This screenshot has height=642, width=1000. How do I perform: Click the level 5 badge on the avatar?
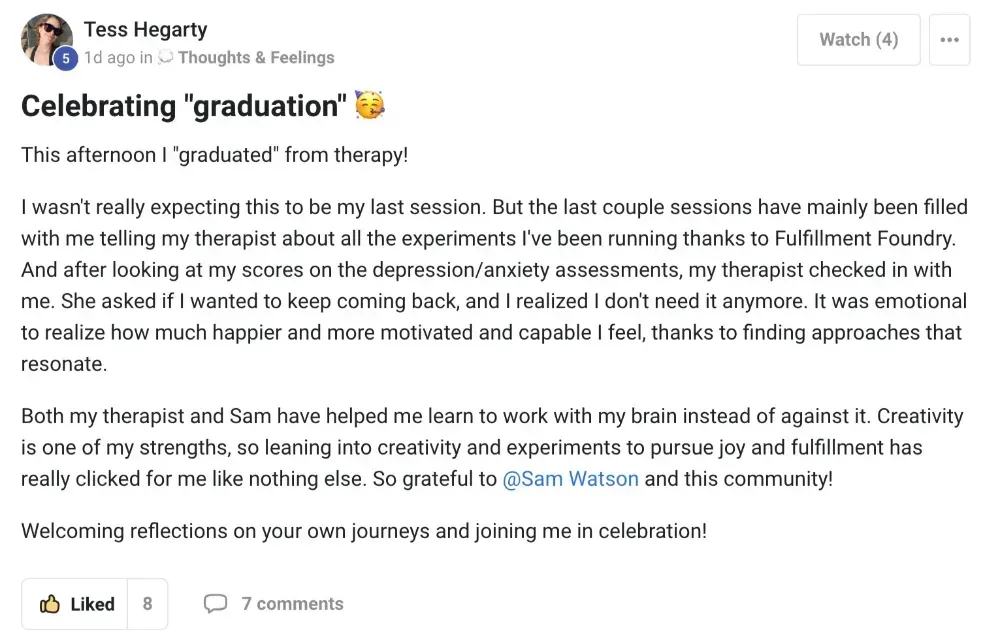tap(65, 59)
